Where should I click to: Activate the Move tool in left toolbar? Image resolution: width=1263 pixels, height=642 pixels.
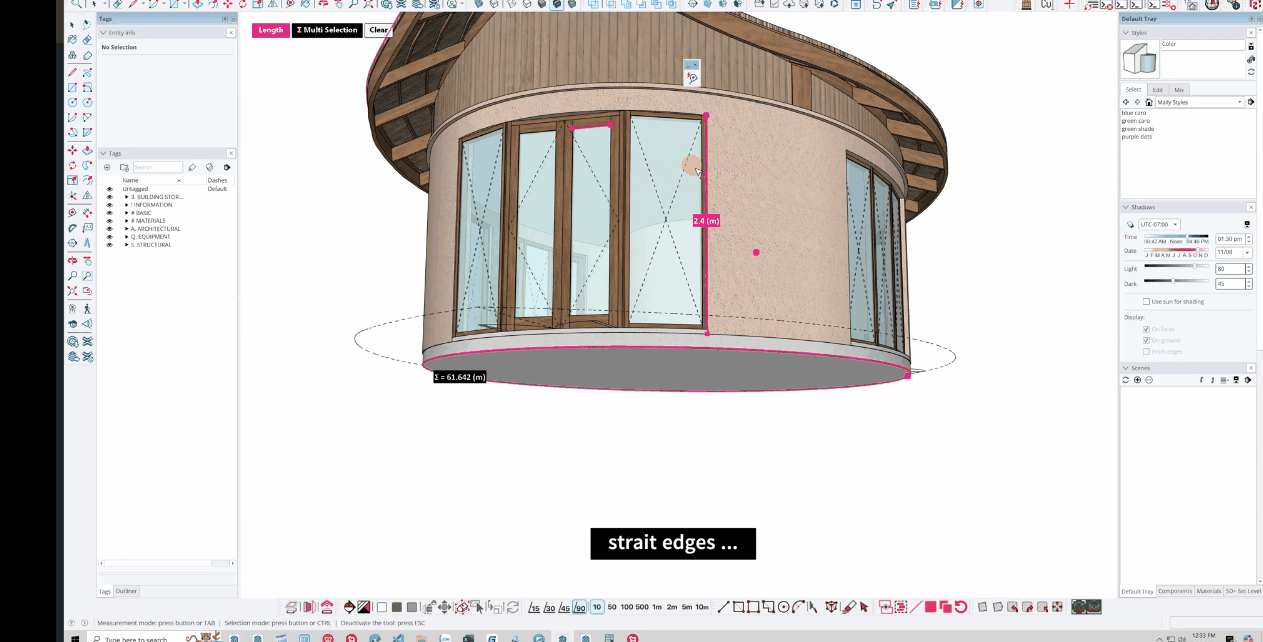point(72,150)
